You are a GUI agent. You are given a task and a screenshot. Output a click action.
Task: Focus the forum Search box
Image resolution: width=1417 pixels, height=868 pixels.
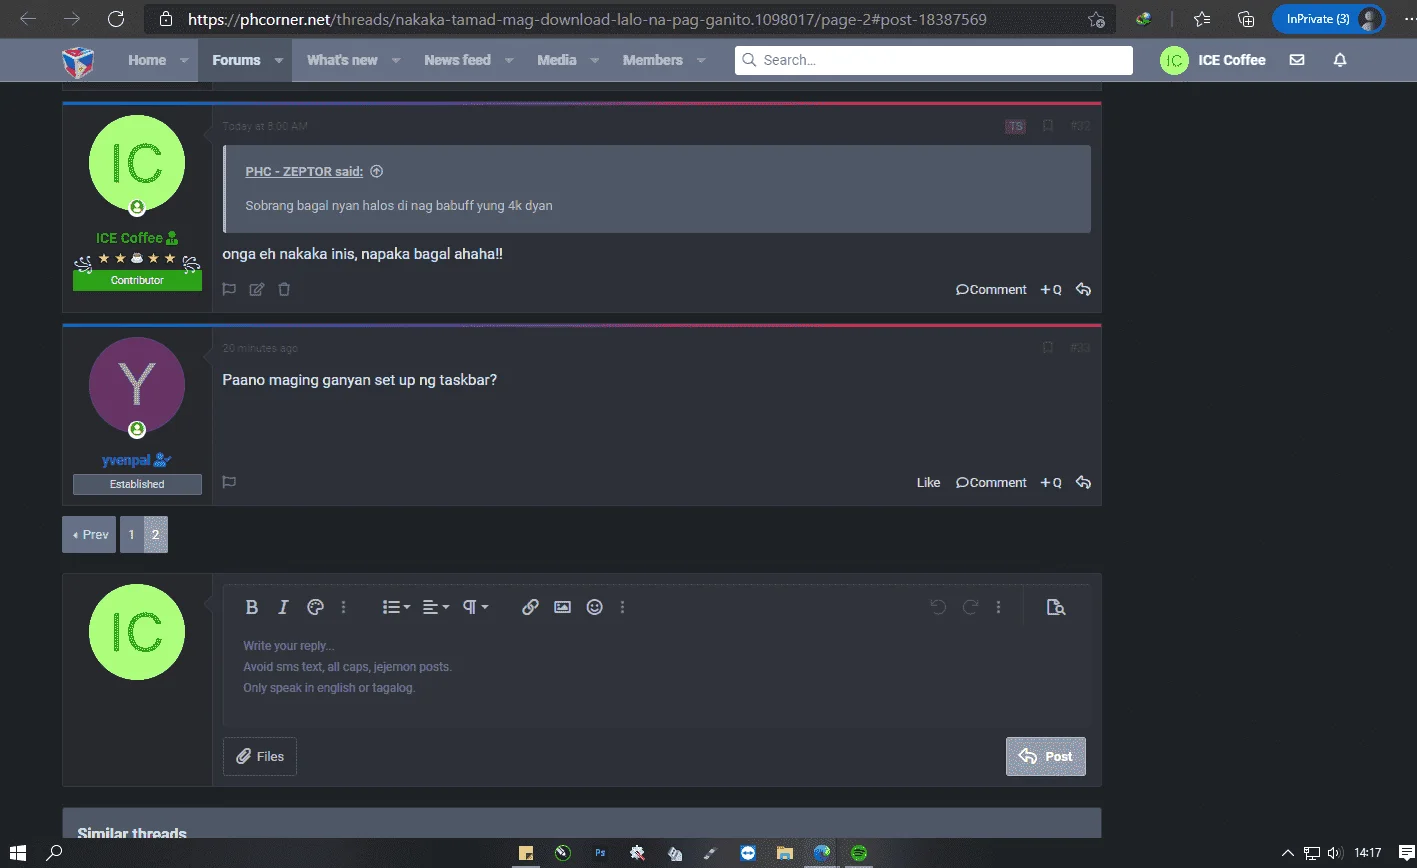pos(934,60)
